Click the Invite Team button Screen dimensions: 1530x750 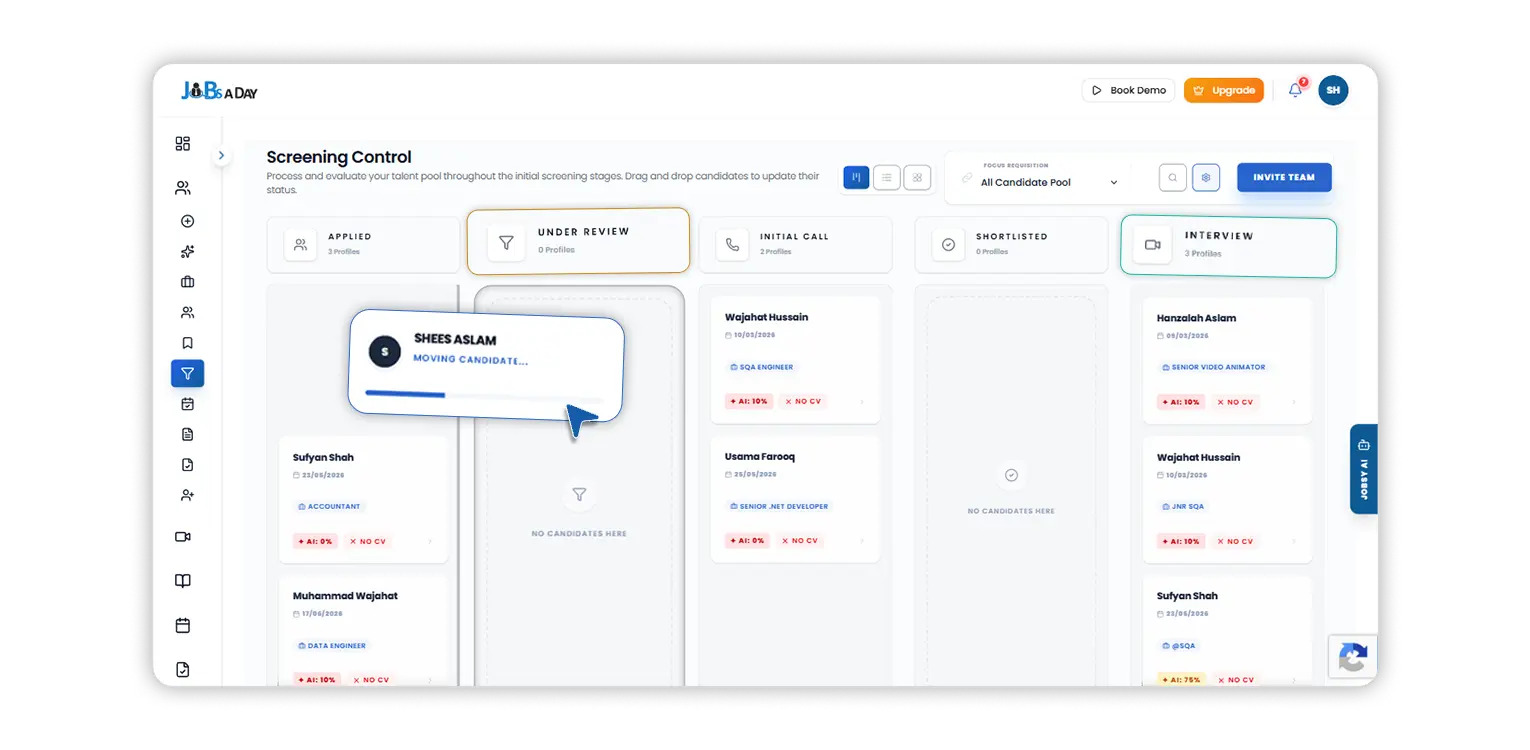[x=1284, y=177]
